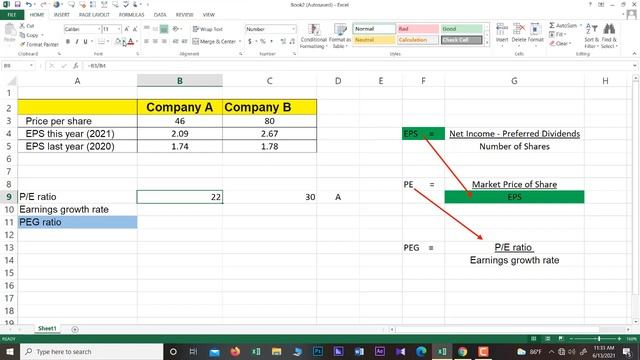
Task: Toggle align text left
Action: click(x=146, y=41)
